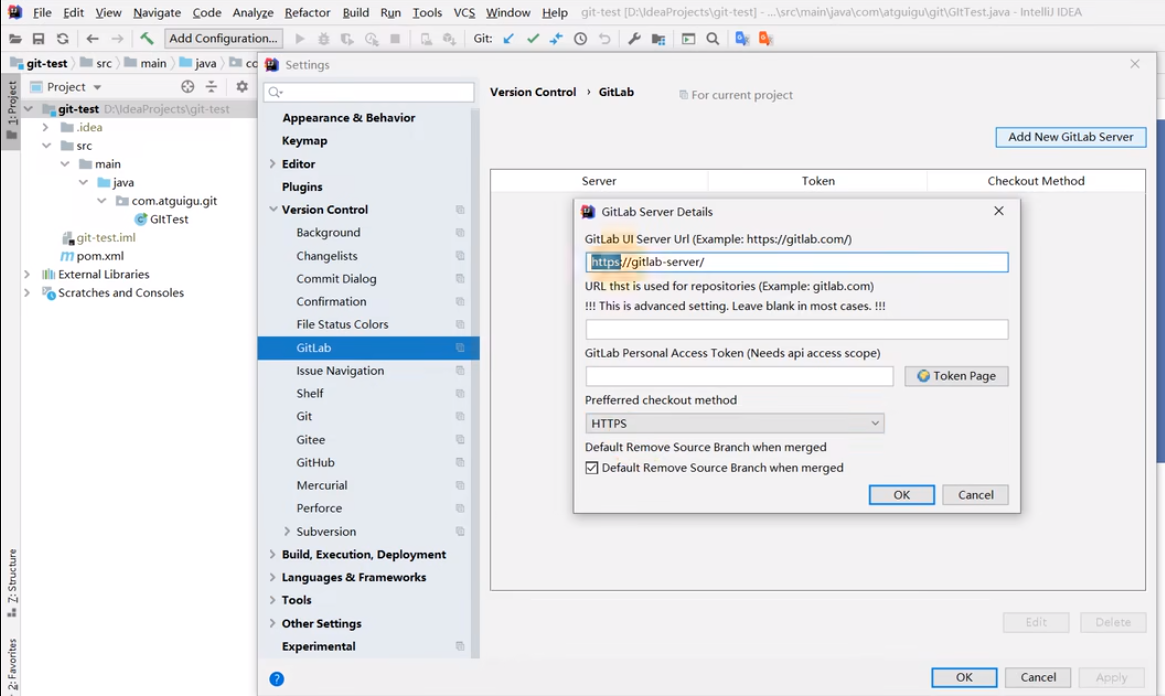Viewport: 1165px width, 696px height.
Task: Select Commit Dialog settings item
Action: point(336,279)
